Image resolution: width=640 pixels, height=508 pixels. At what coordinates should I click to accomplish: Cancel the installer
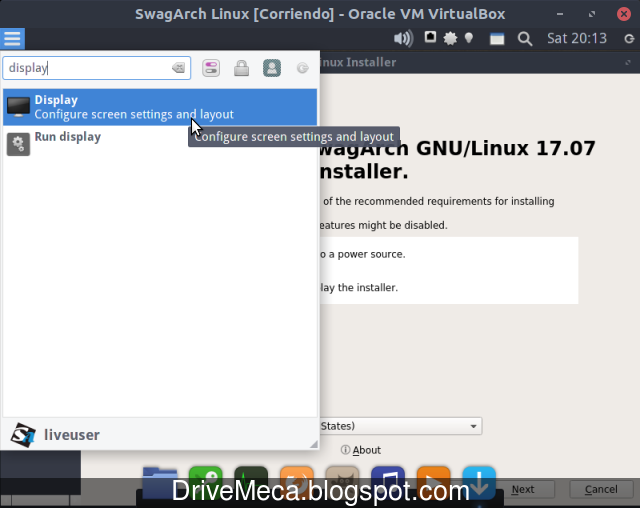601,489
